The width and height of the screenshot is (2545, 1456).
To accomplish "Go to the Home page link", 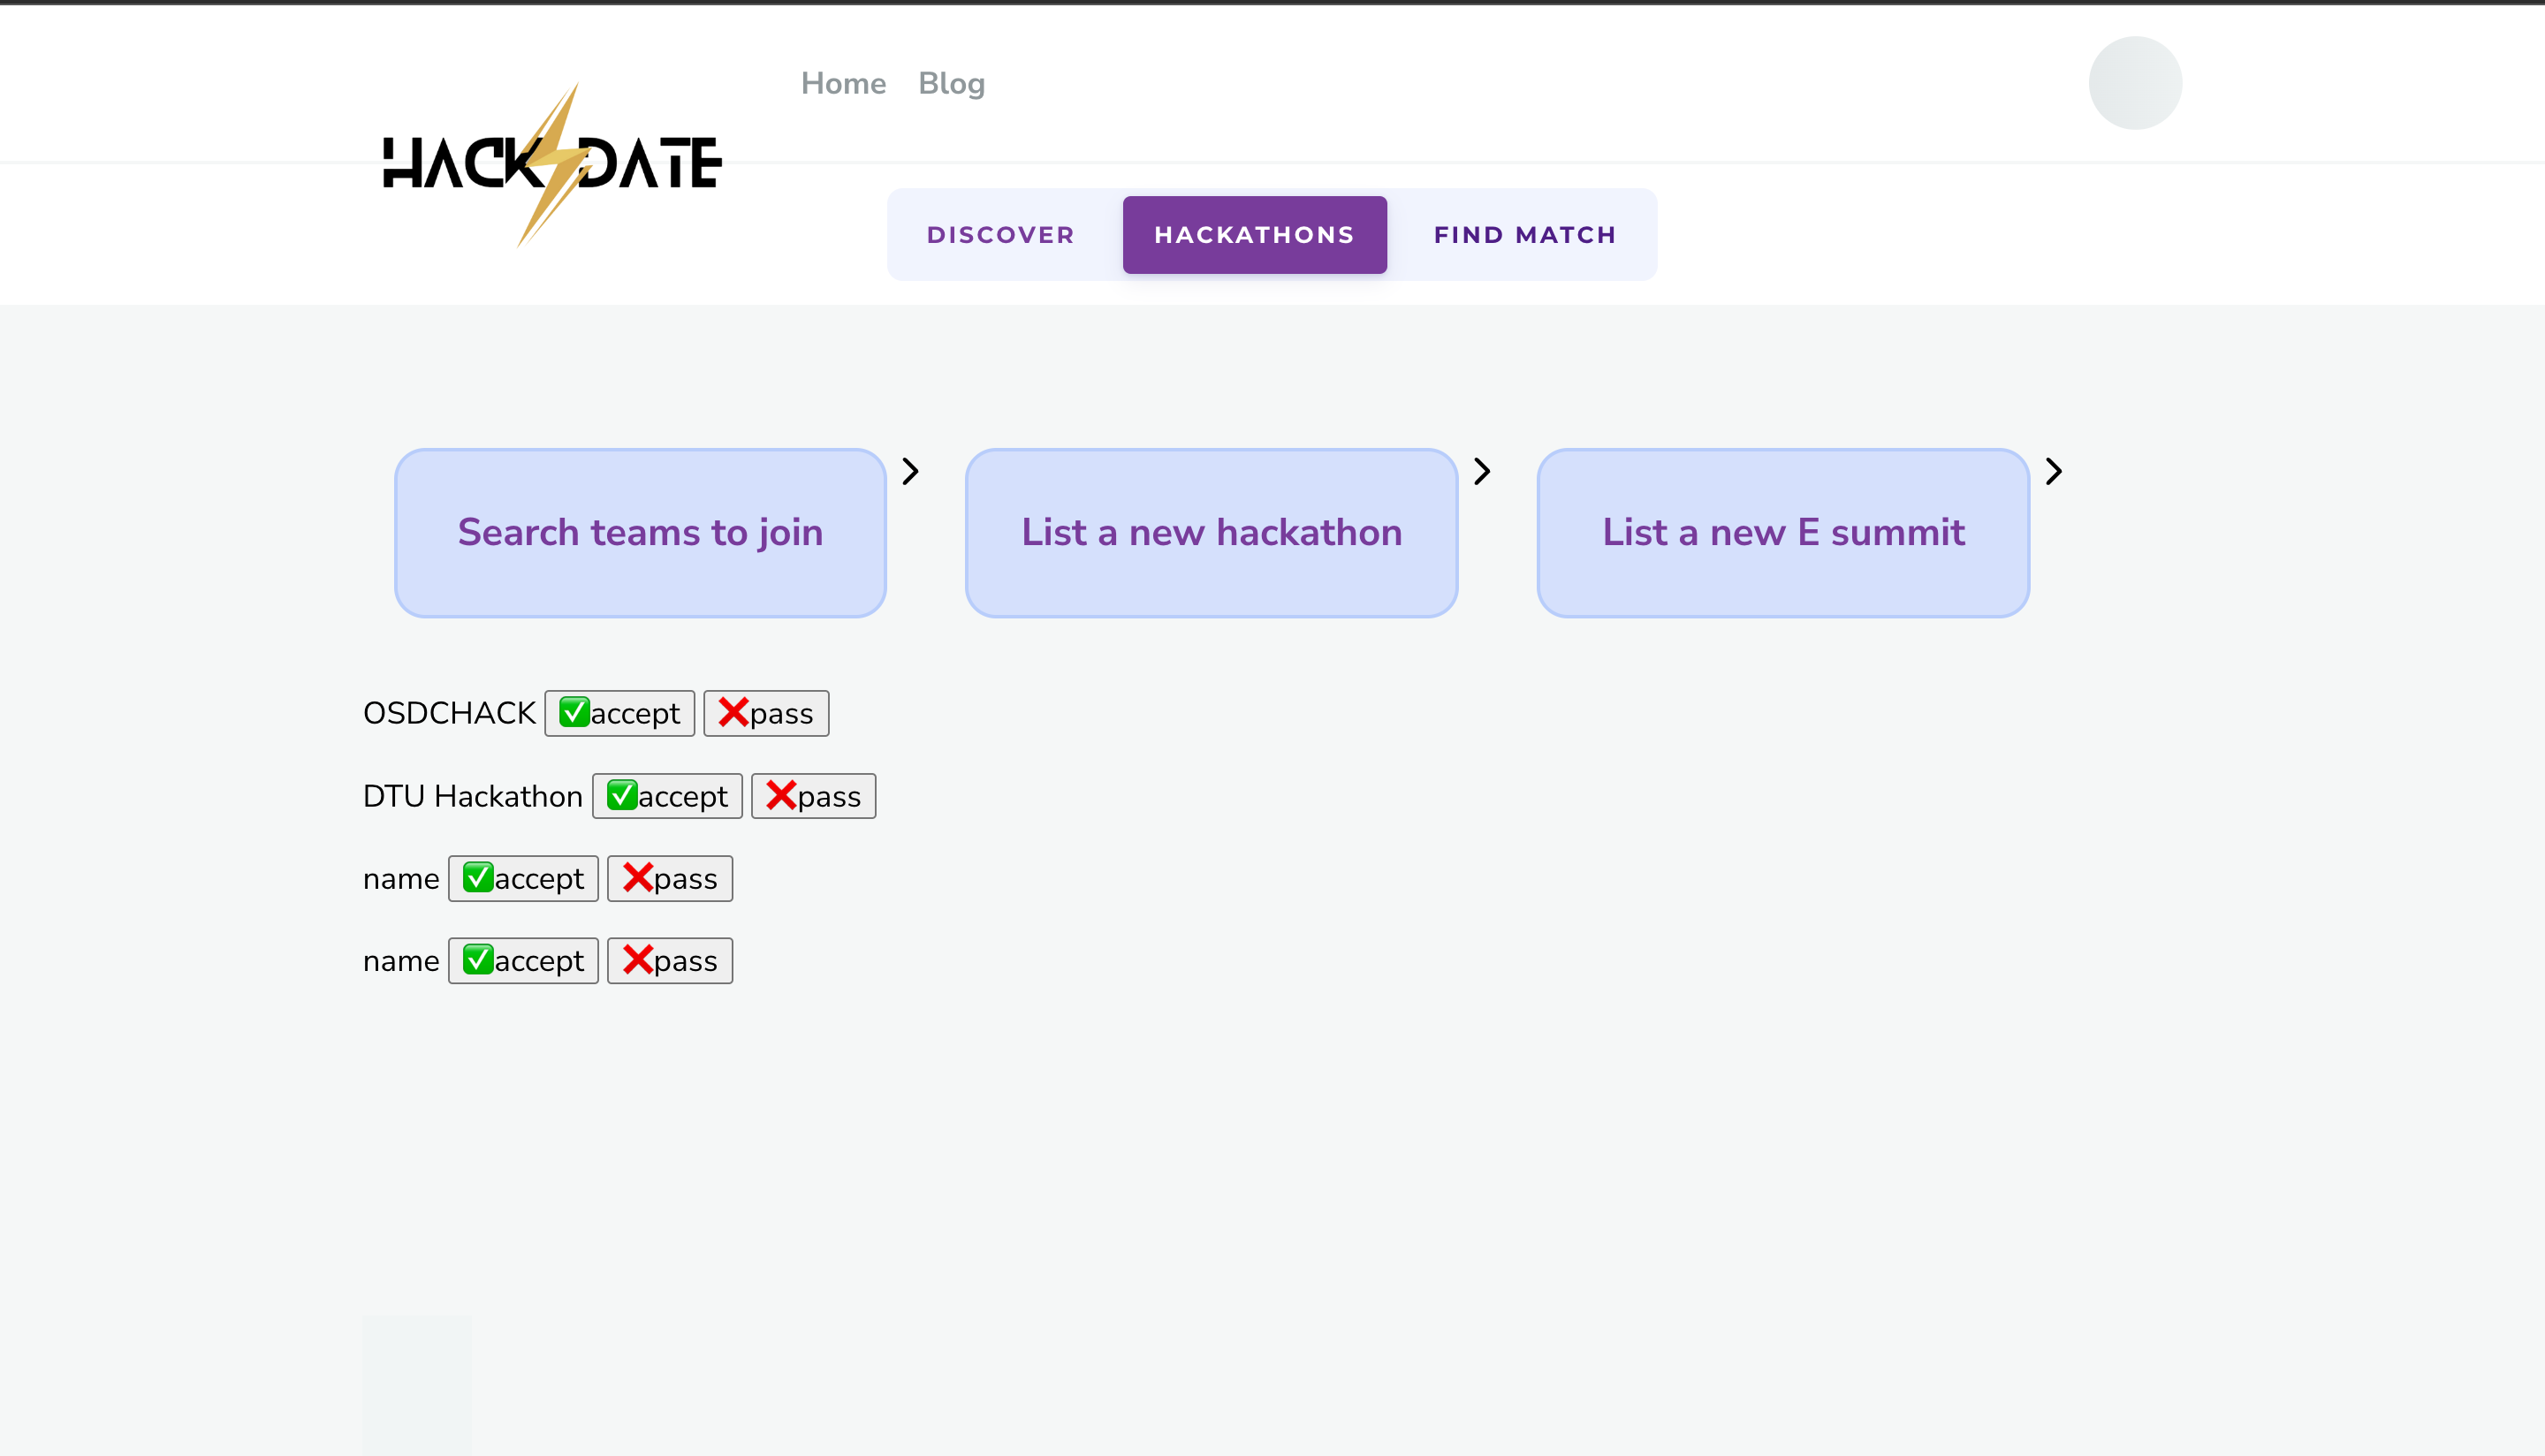I will (x=843, y=83).
